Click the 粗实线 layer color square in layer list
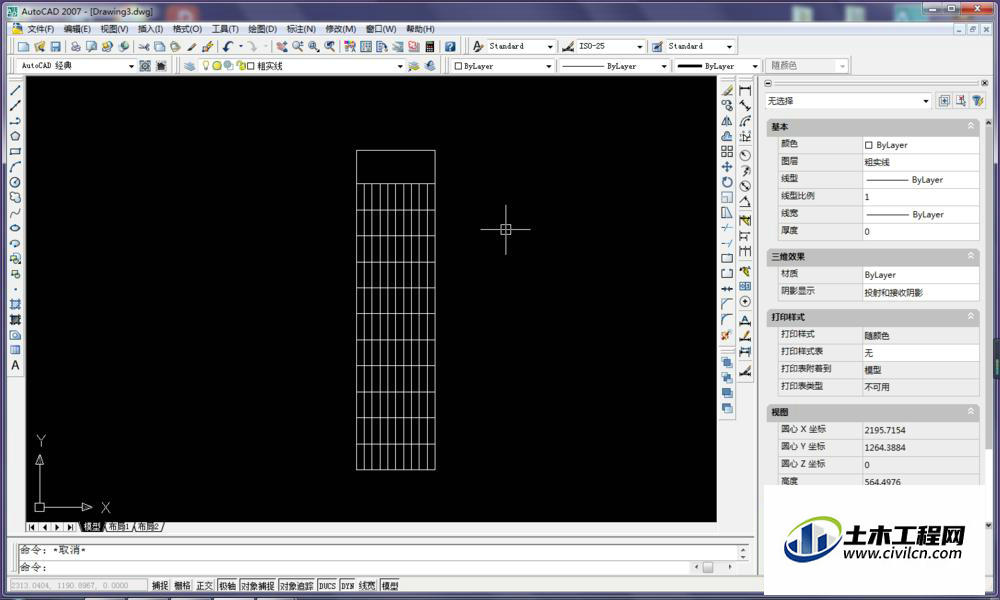 point(251,66)
